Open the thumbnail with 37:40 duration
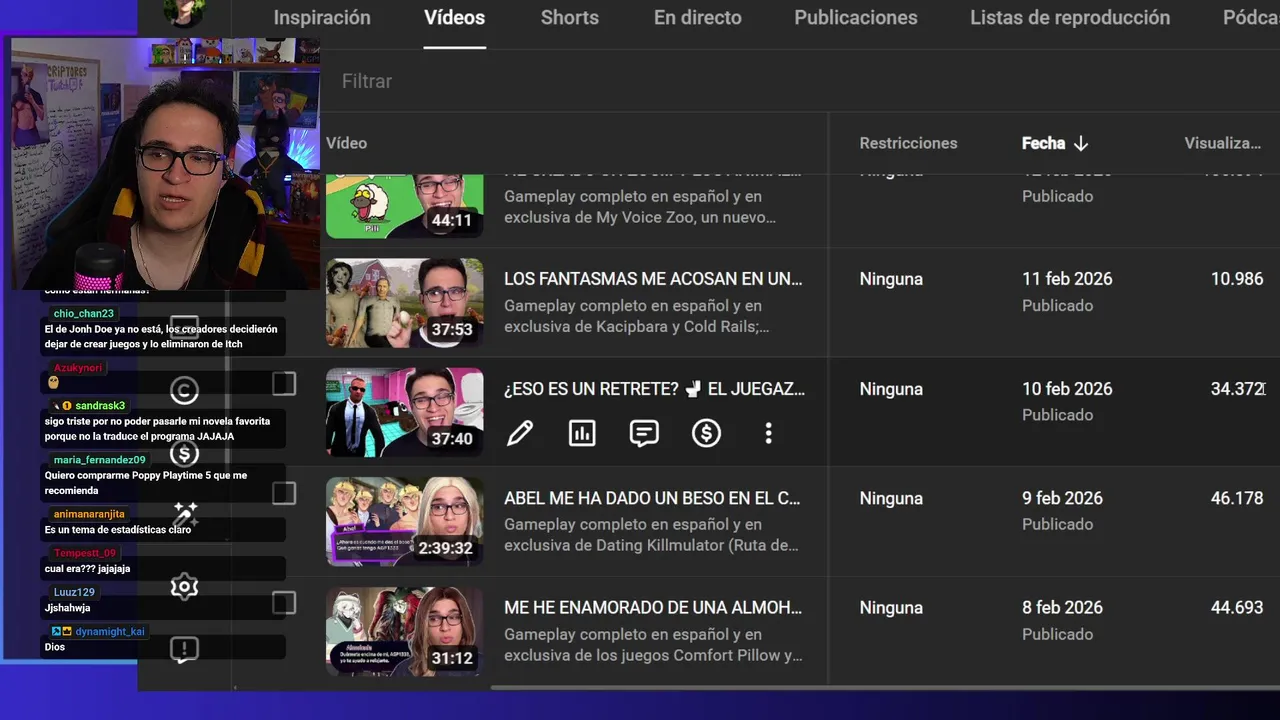Image resolution: width=1280 pixels, height=720 pixels. (404, 412)
